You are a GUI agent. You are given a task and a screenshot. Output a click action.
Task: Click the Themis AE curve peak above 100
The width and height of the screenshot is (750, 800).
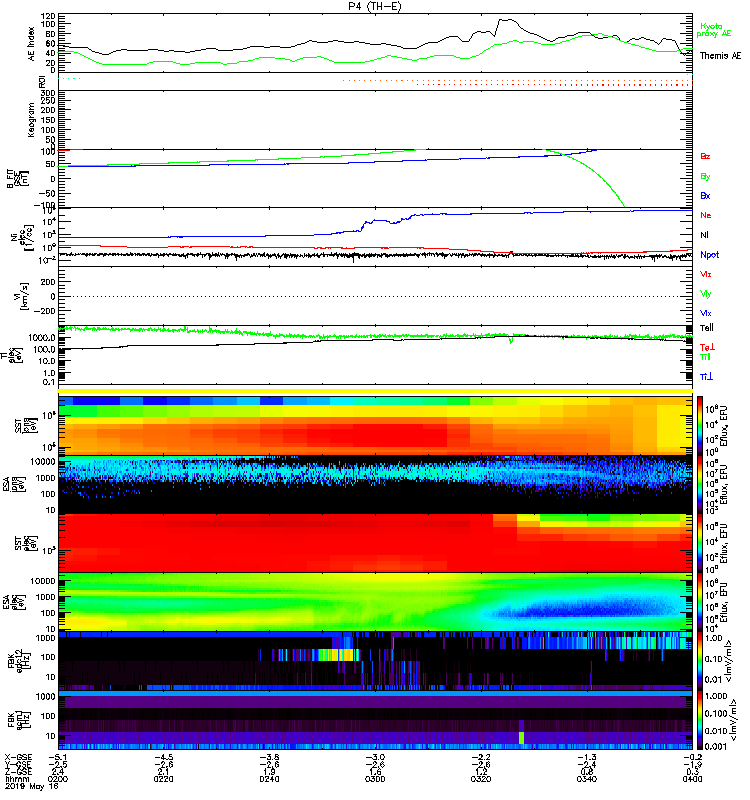pyautogui.click(x=505, y=20)
